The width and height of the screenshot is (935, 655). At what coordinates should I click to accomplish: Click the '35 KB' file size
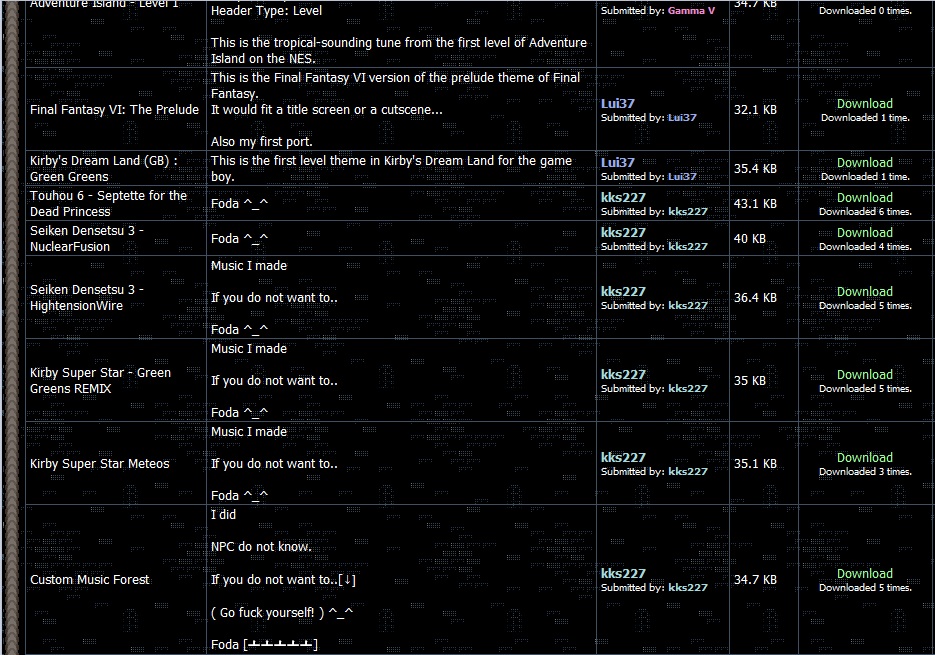click(750, 381)
